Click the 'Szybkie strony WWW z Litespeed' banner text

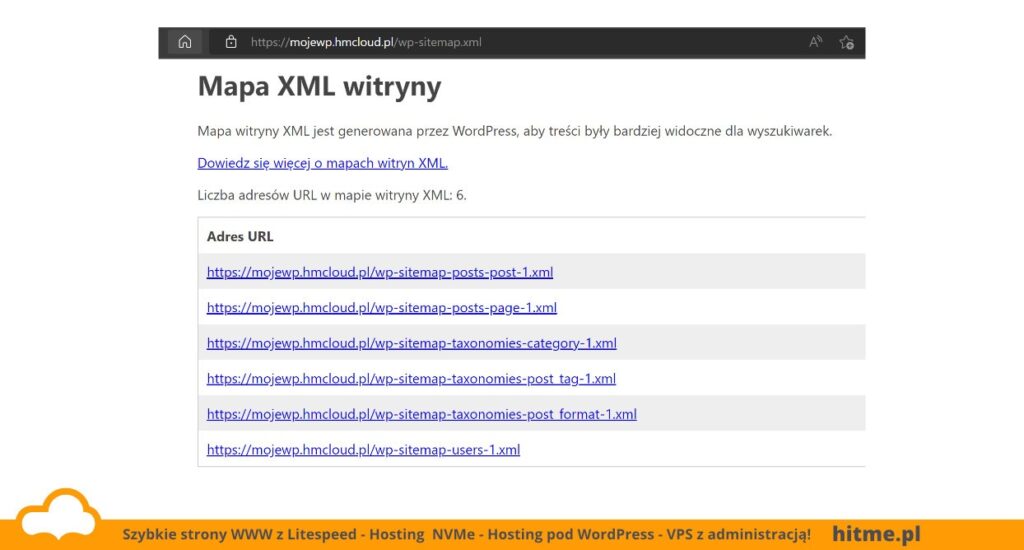pyautogui.click(x=466, y=534)
